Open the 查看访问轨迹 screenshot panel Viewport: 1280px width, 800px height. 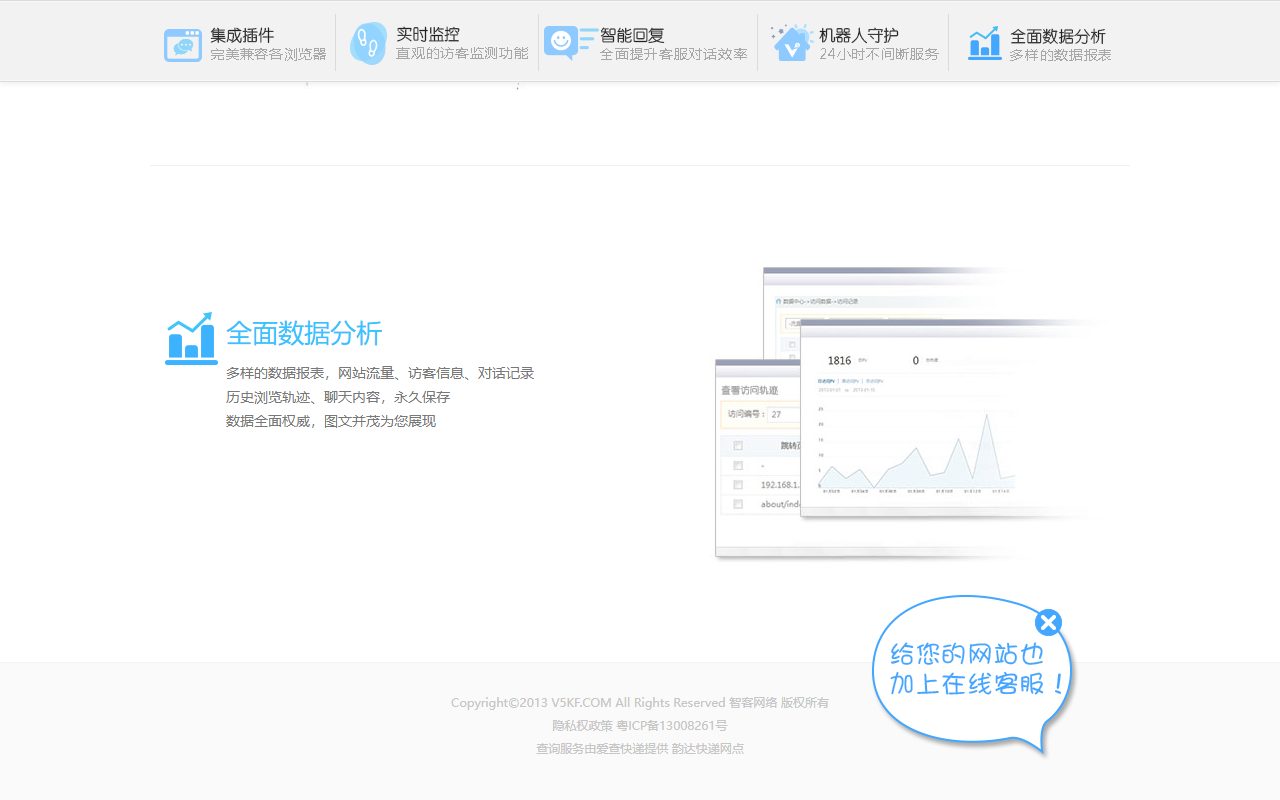[758, 458]
